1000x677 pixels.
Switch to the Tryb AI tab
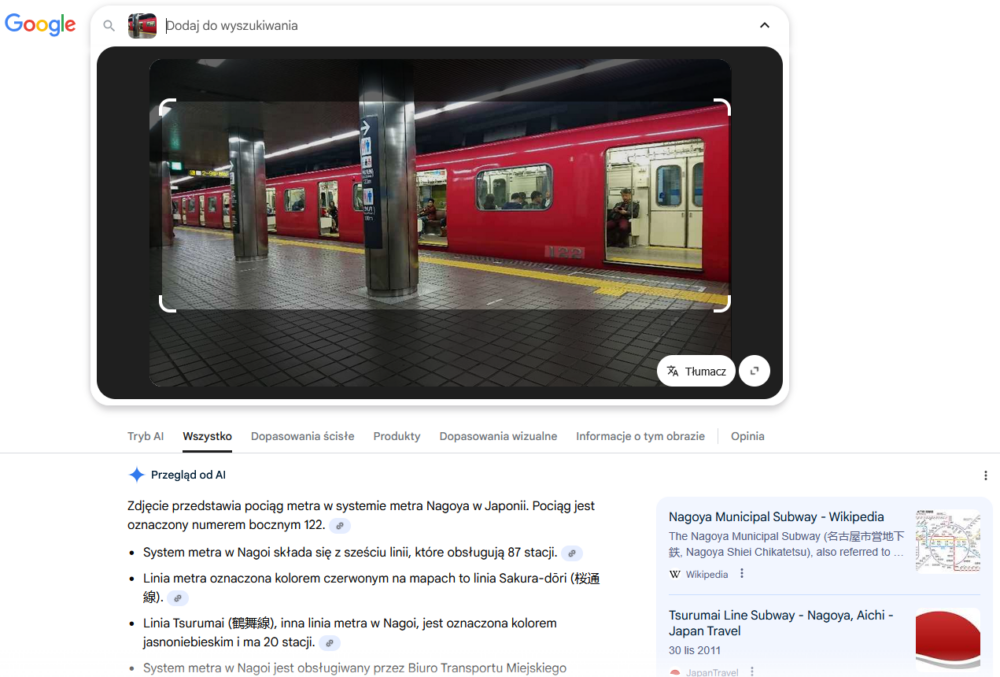(145, 436)
